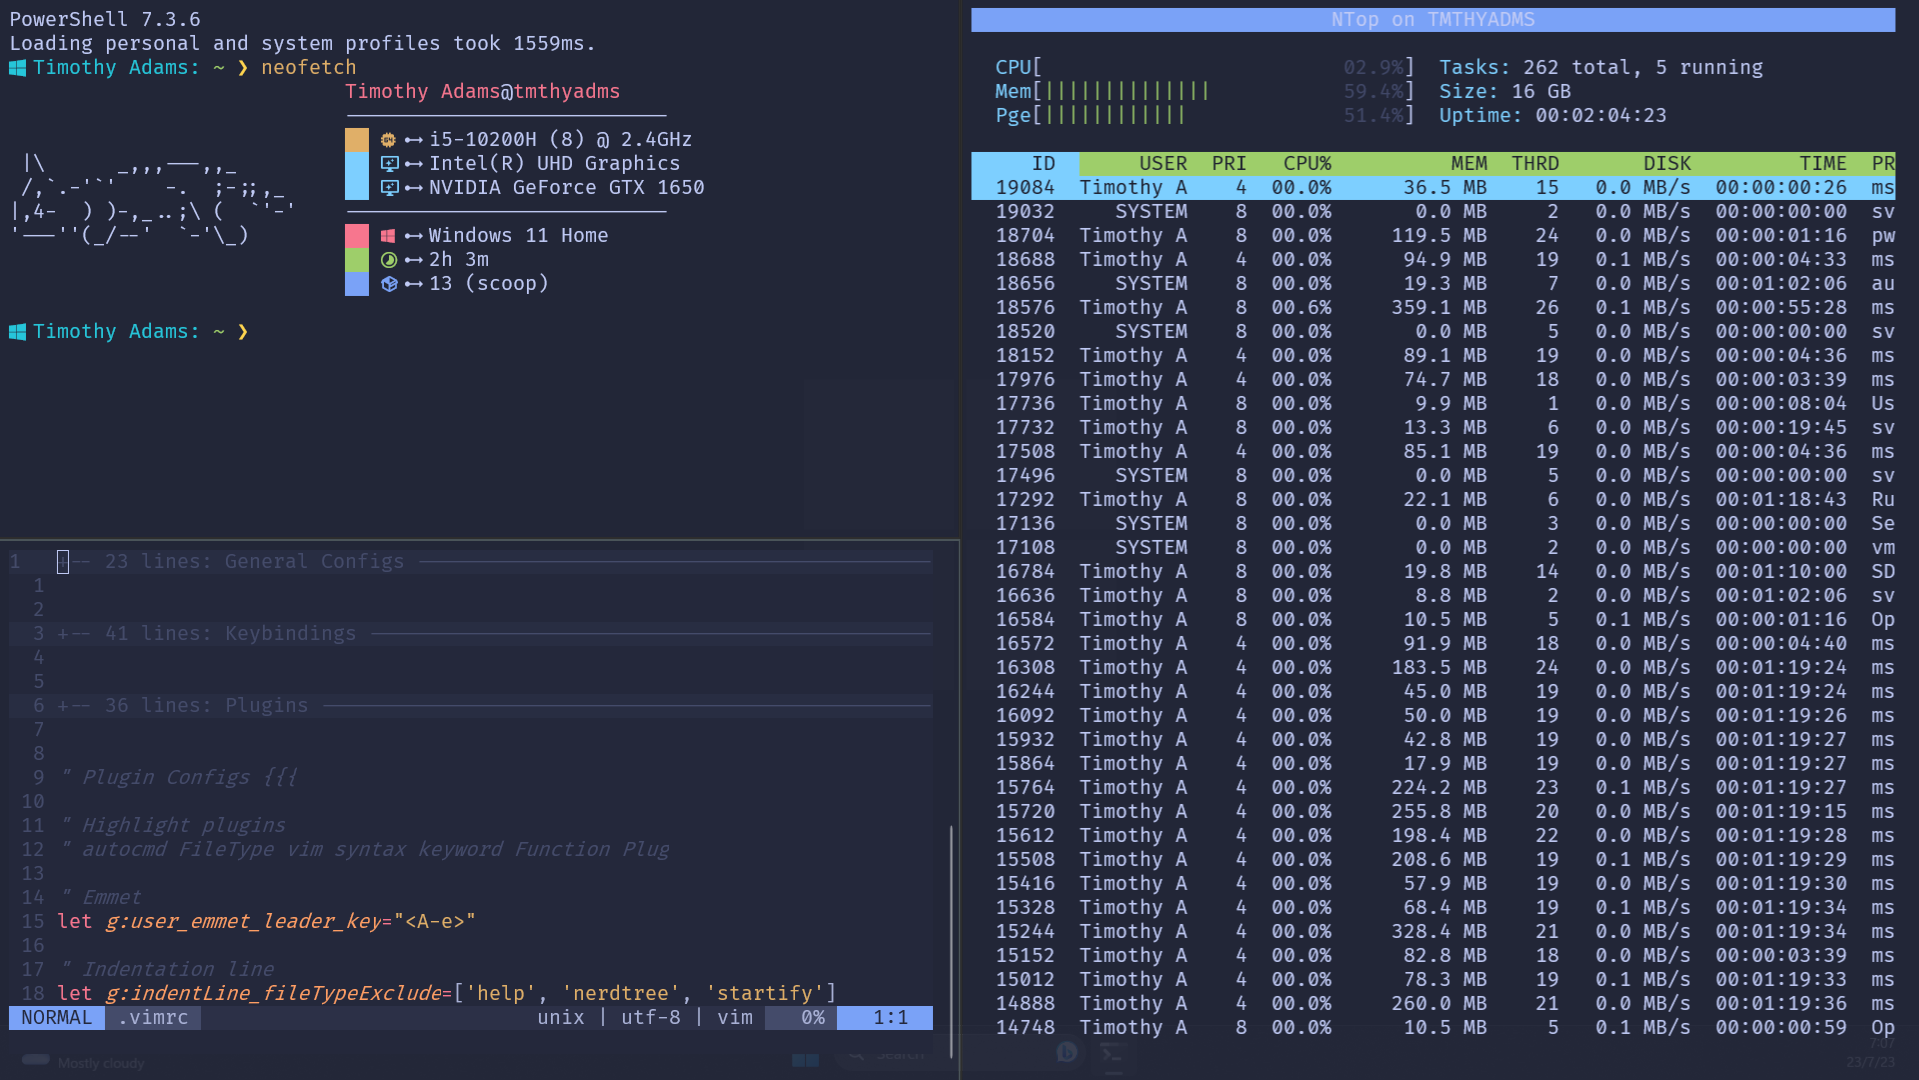
Task: Click the weather cloud icon on the taskbar
Action: tap(34, 1058)
